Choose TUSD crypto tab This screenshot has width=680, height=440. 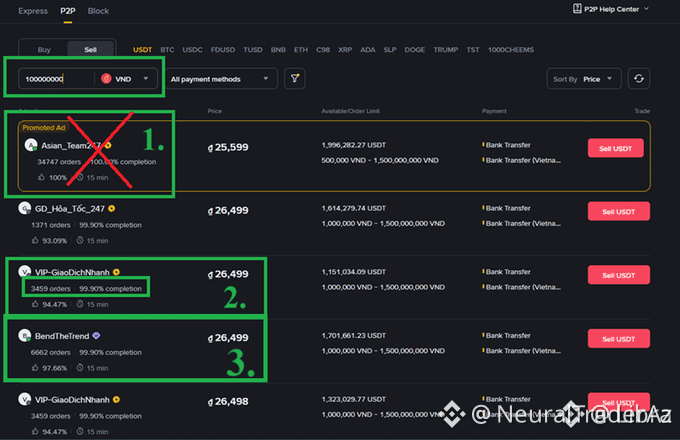tap(252, 49)
